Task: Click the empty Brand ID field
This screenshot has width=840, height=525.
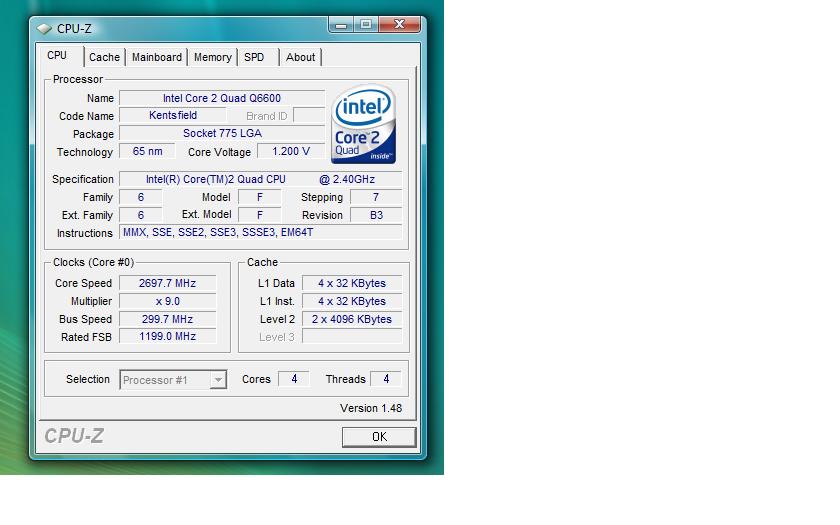Action: click(309, 115)
